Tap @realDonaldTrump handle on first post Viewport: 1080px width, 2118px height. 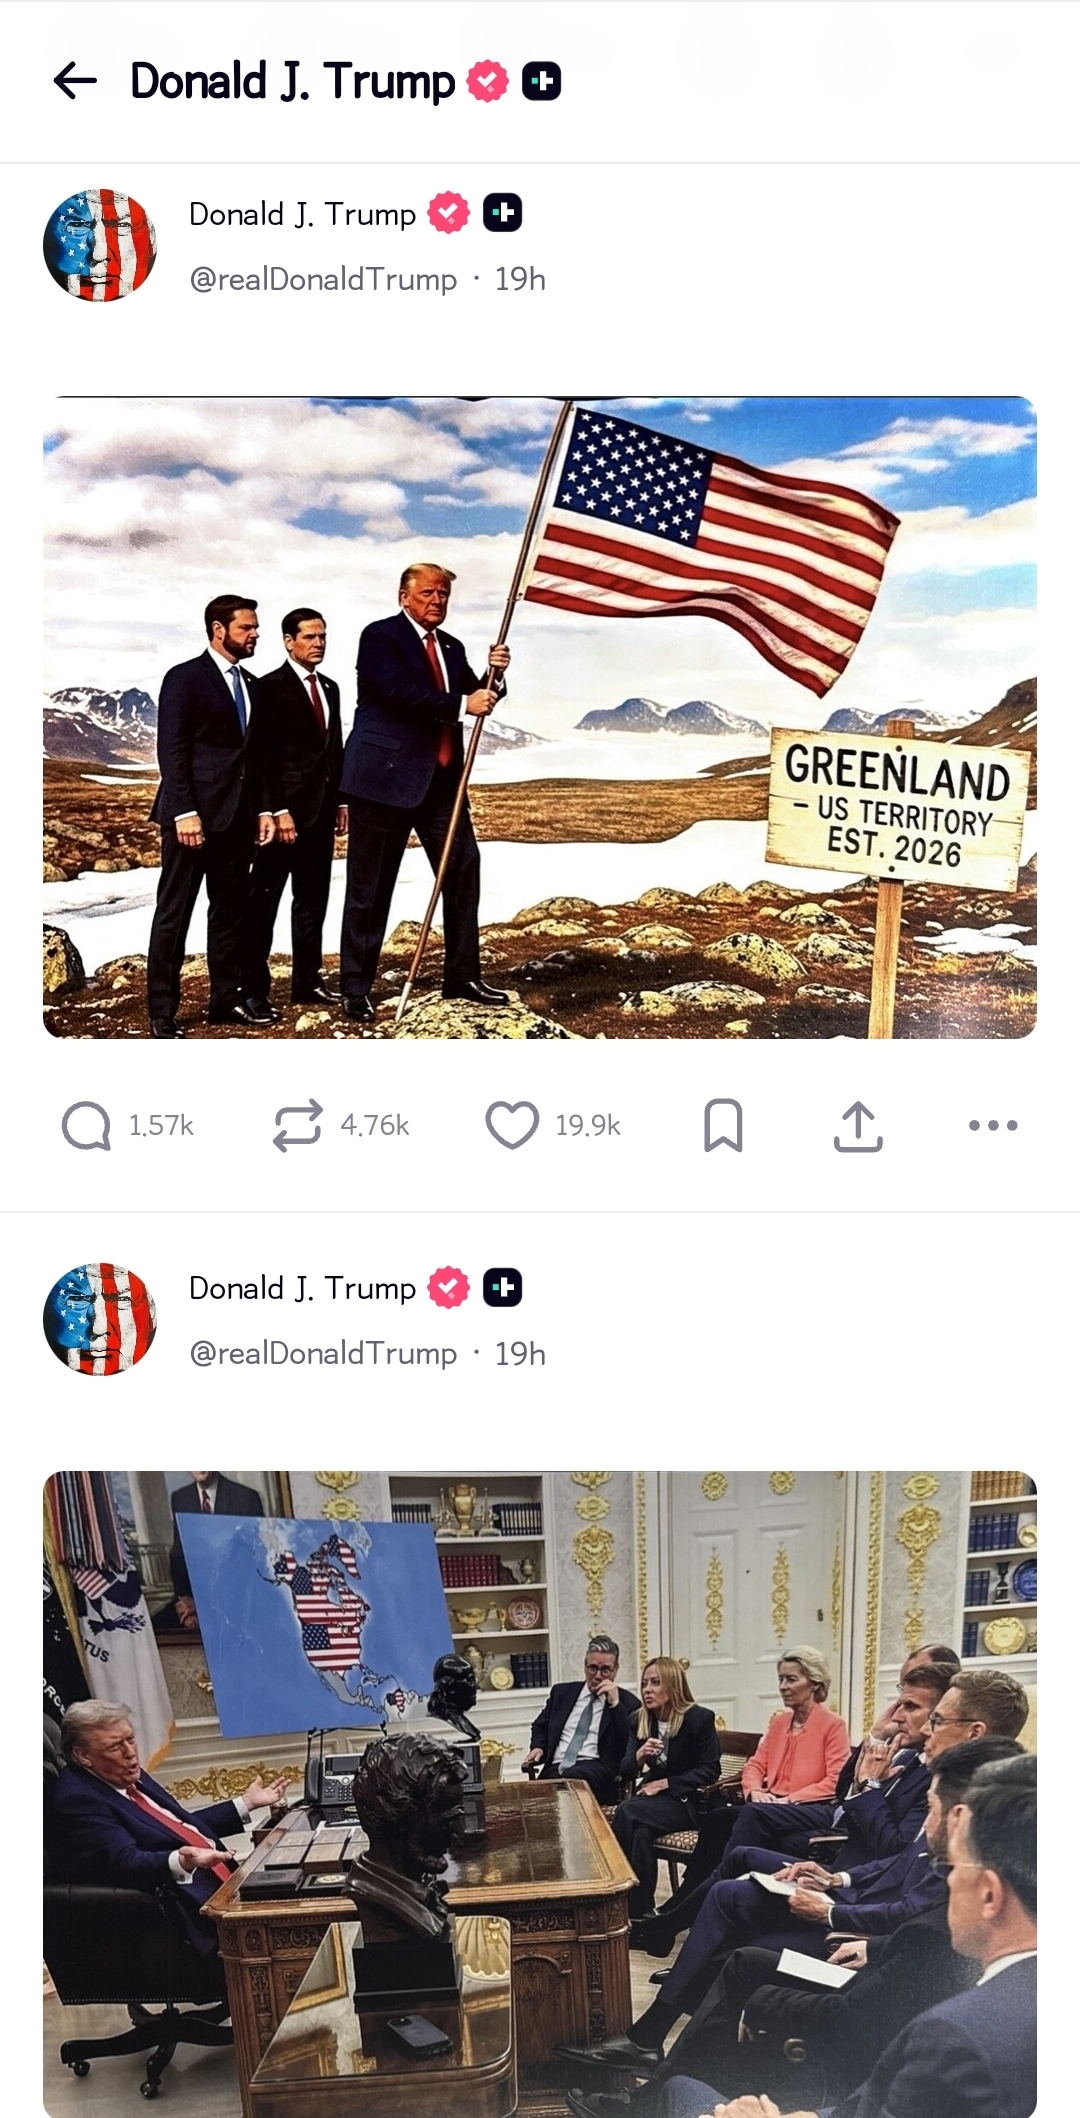coord(323,279)
